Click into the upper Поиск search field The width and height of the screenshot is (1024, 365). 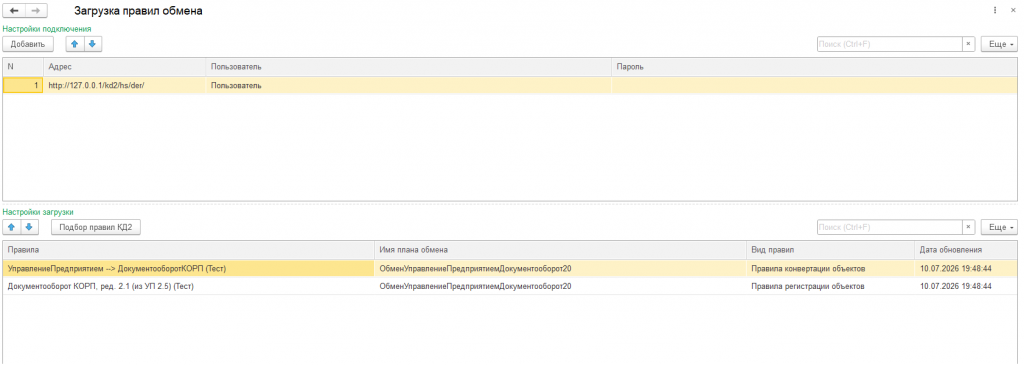889,44
